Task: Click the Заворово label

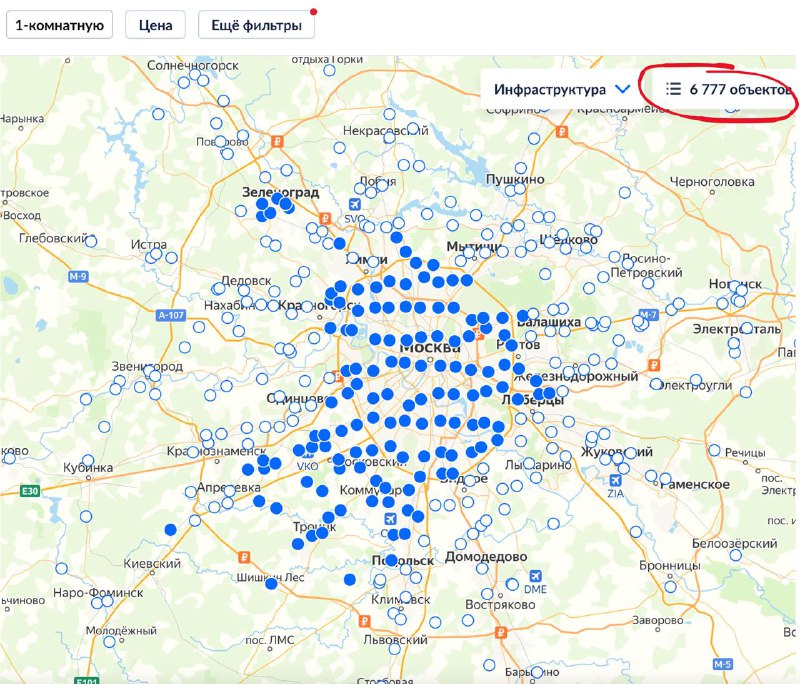Action: coord(658,620)
